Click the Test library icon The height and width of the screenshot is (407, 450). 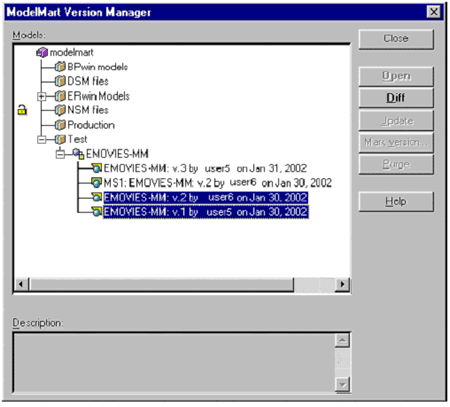point(60,139)
